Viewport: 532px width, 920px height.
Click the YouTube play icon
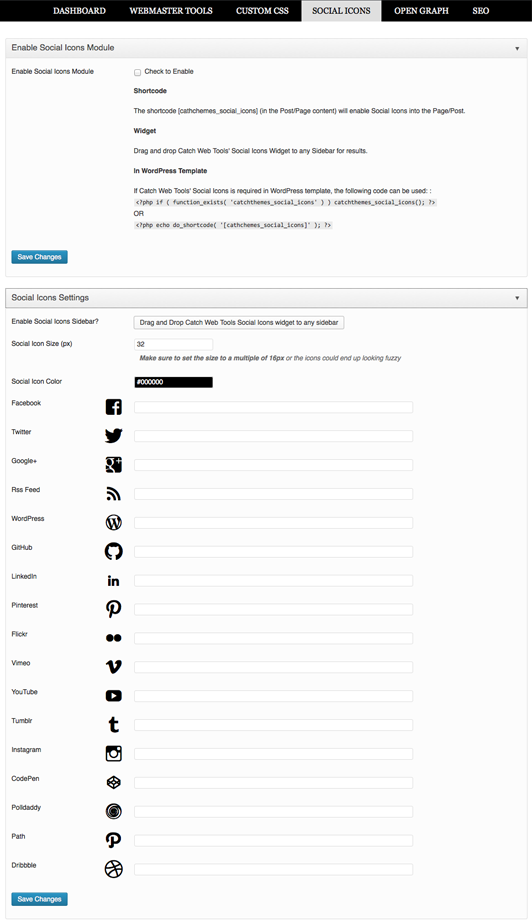pyautogui.click(x=114, y=695)
